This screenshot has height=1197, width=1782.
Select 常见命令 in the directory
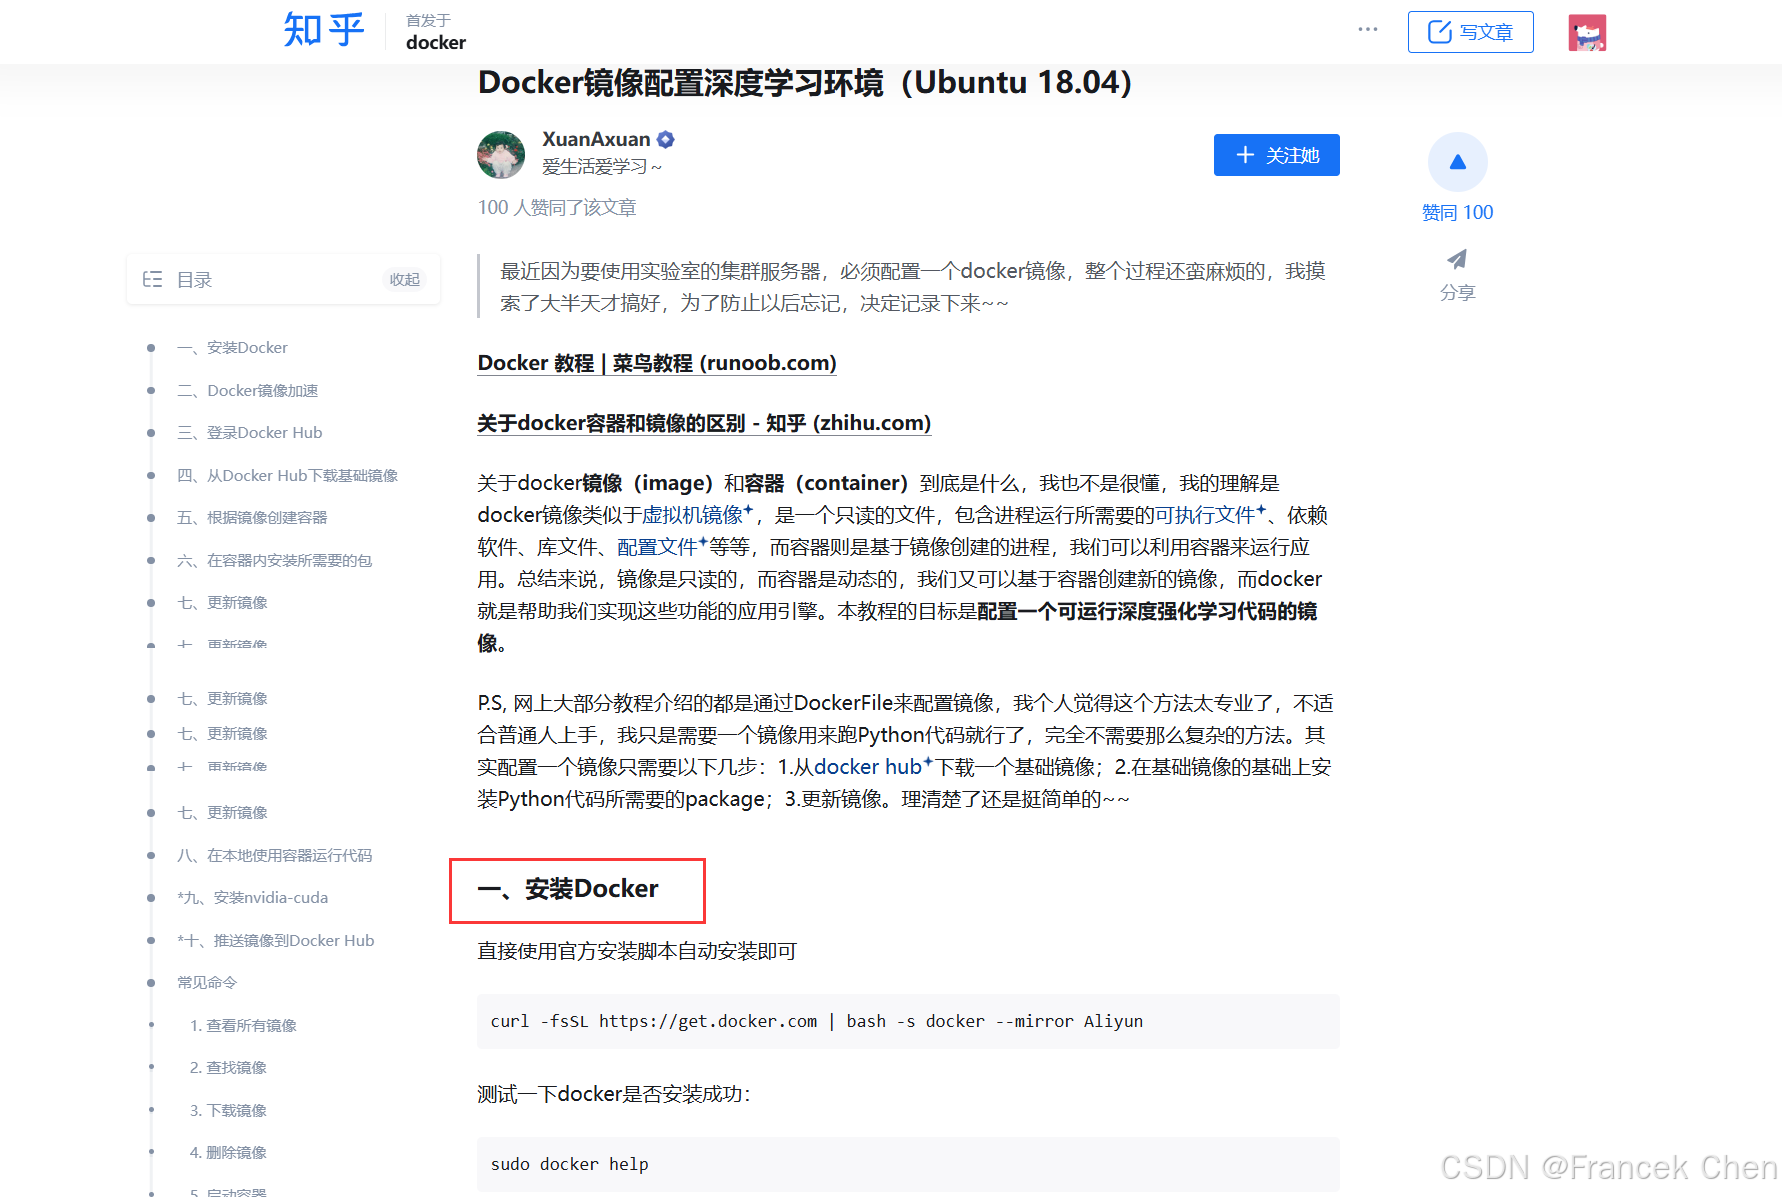tap(206, 982)
